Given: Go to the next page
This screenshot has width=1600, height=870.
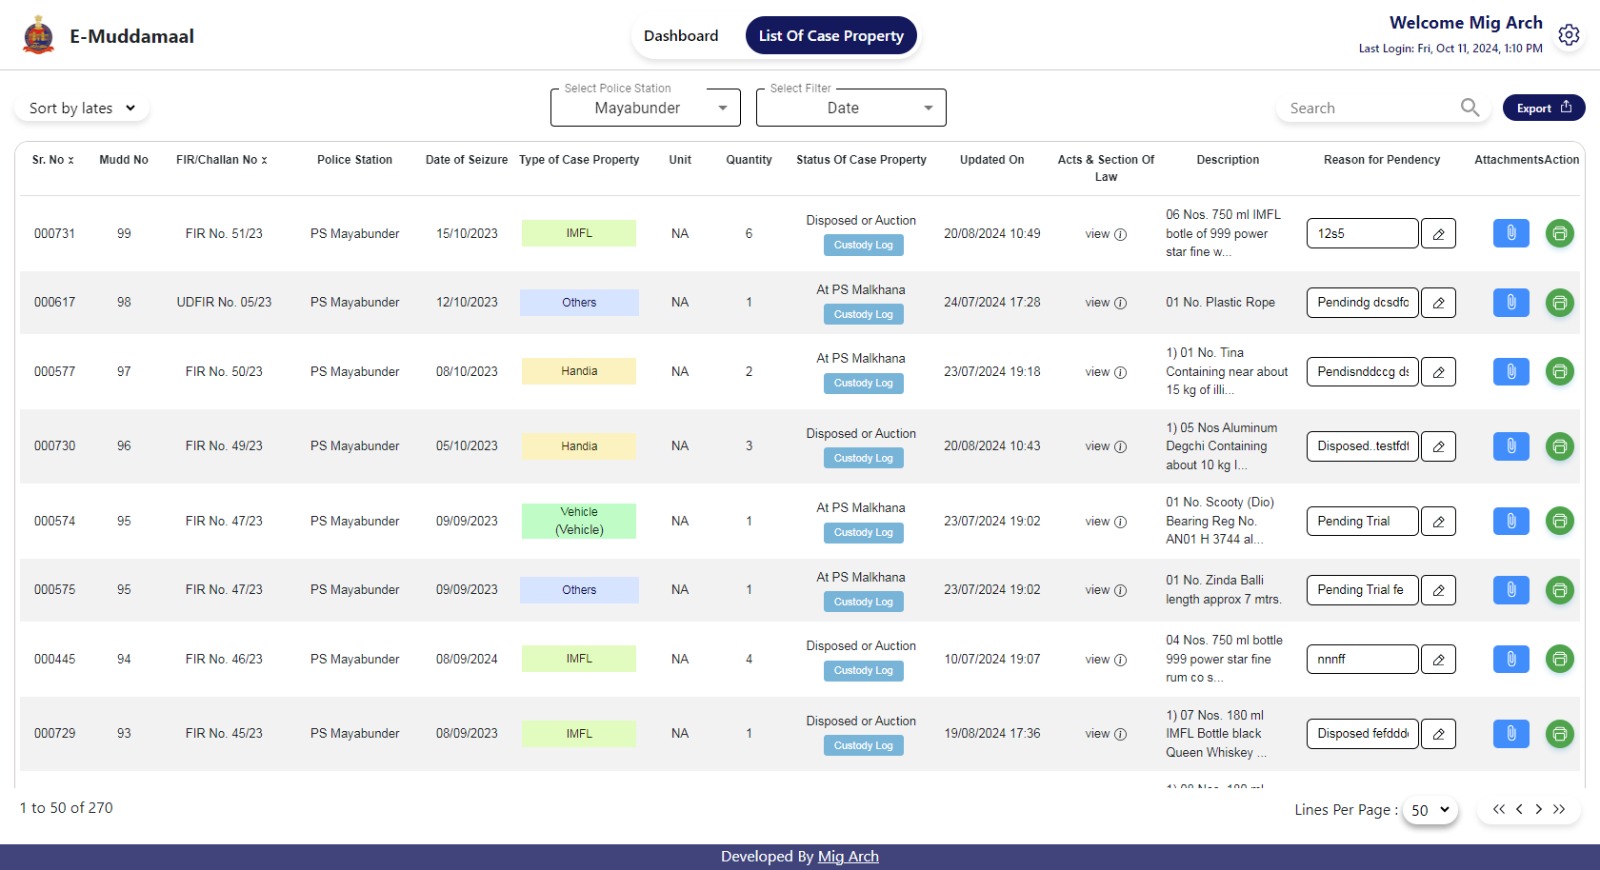Looking at the screenshot, I should coord(1538,809).
